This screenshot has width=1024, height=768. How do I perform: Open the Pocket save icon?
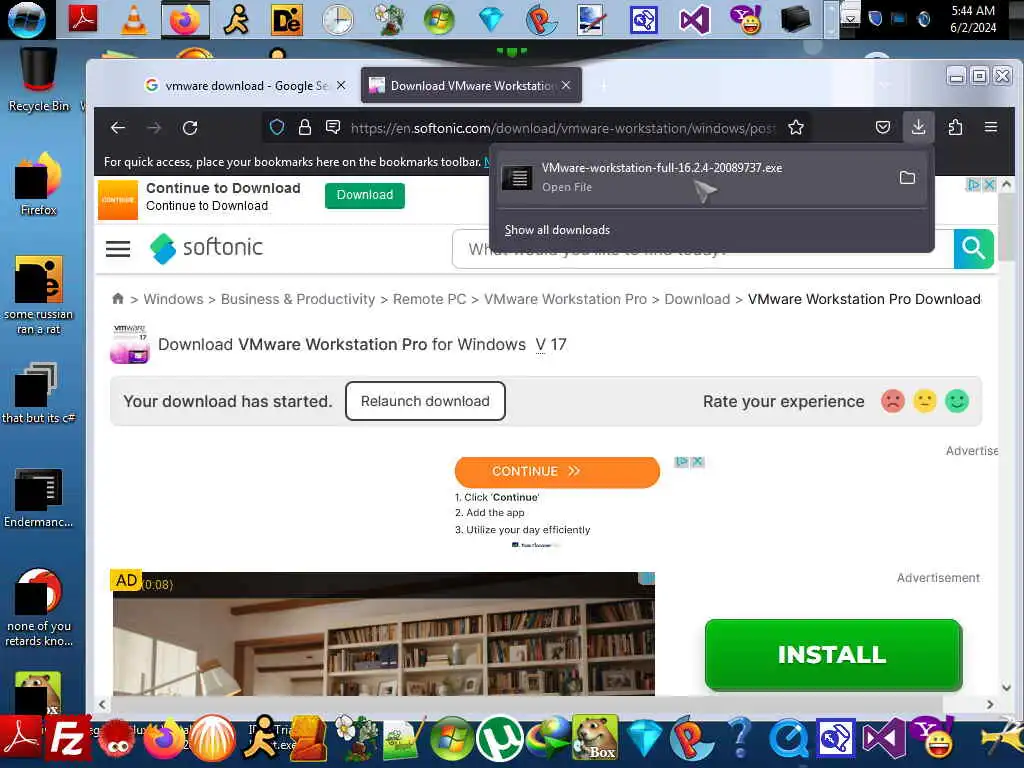pos(883,127)
